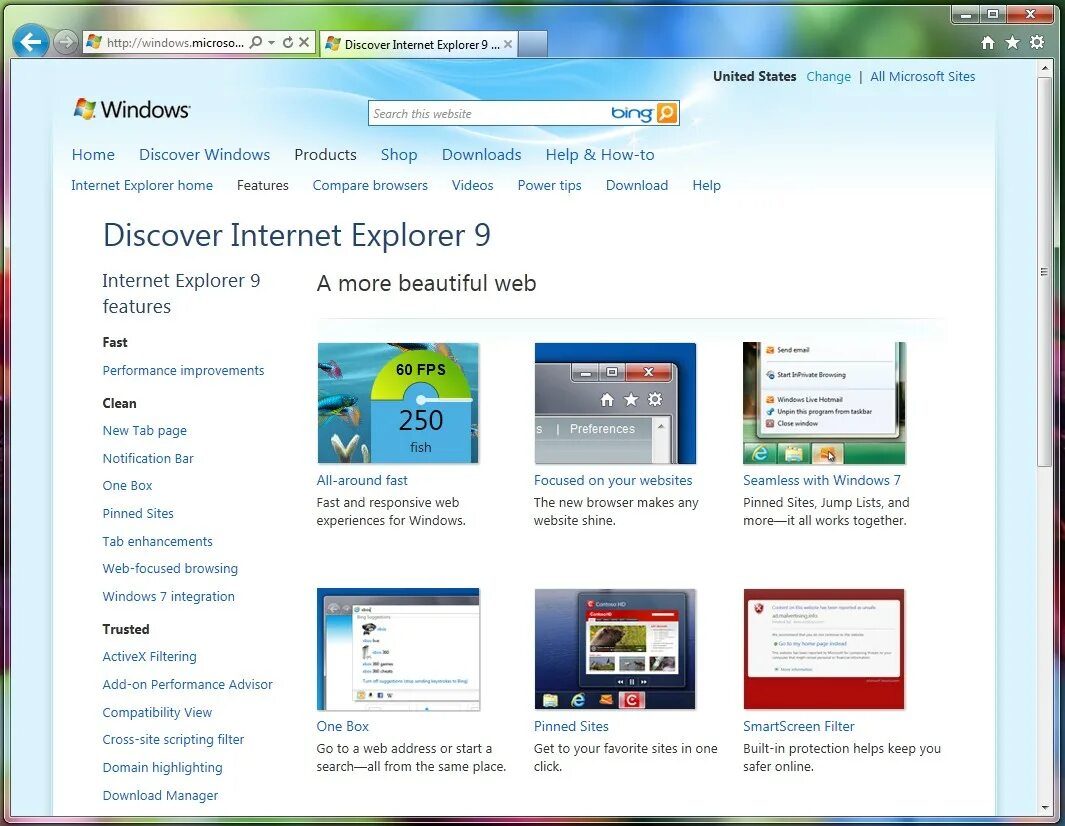The image size is (1065, 826).
Task: Click the One Box screenshot thumbnail
Action: pyautogui.click(x=398, y=649)
